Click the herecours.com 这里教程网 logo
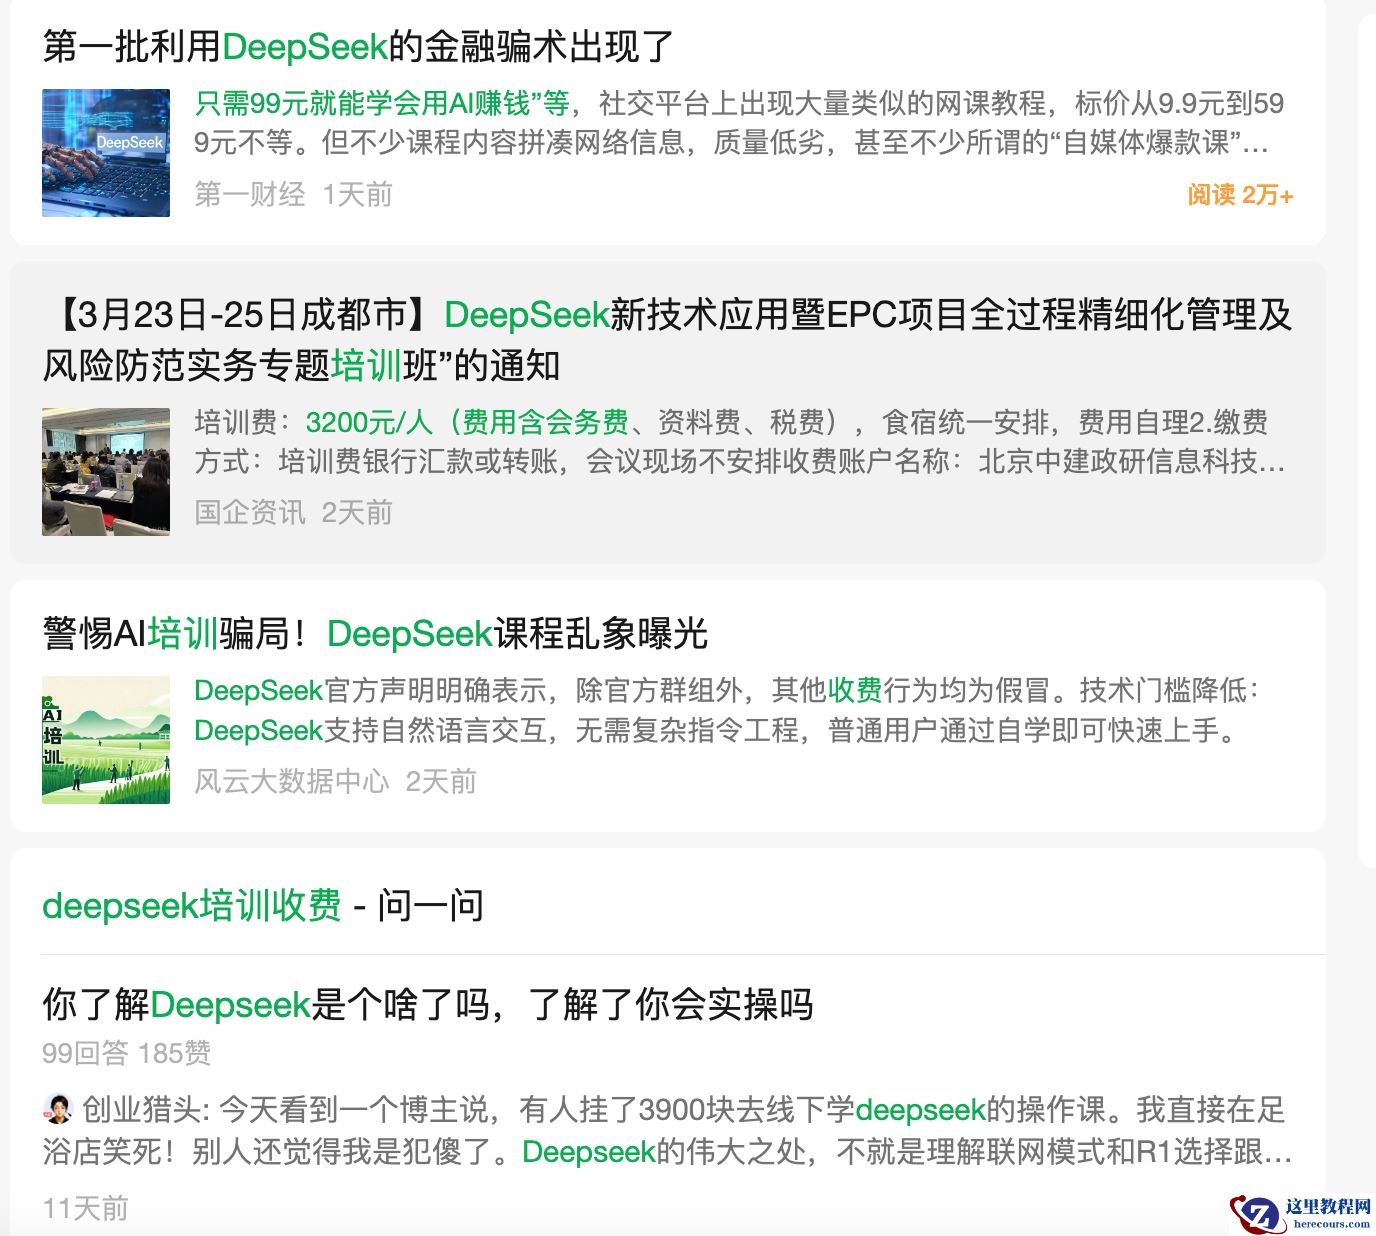 click(x=1300, y=1213)
